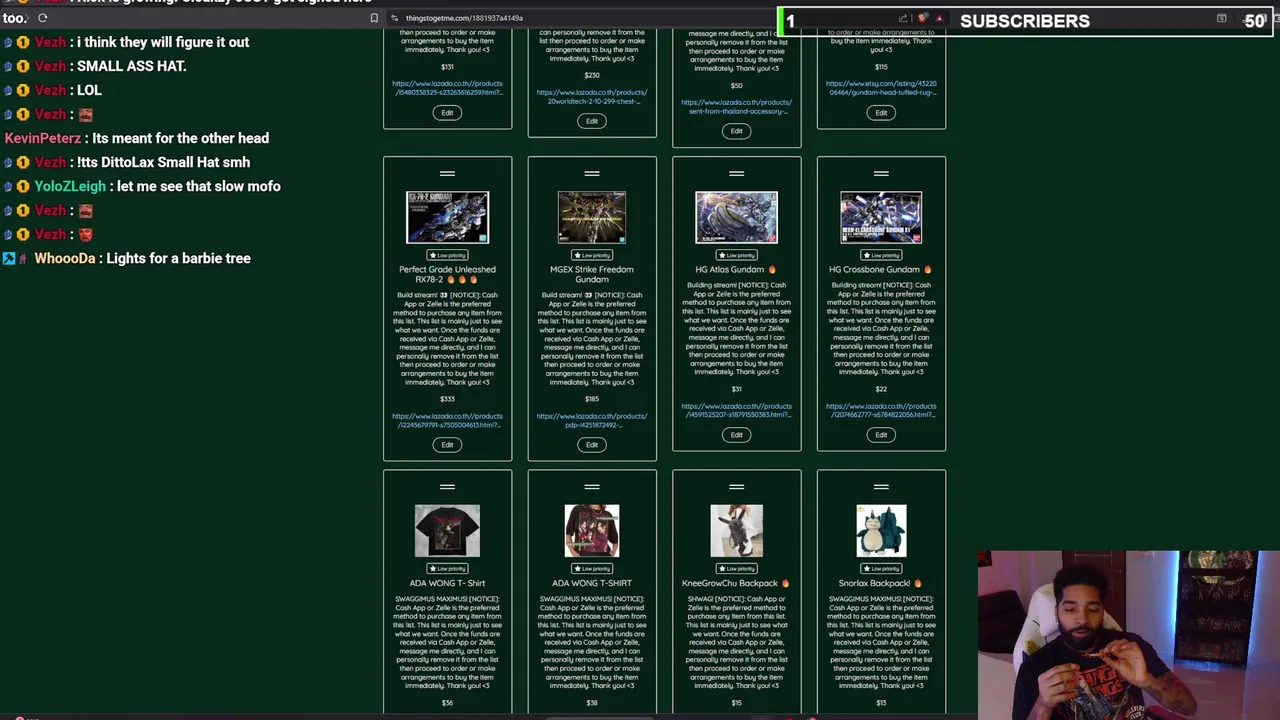The width and height of the screenshot is (1280, 720).
Task: Click Edit on the $131 item card
Action: click(x=447, y=113)
